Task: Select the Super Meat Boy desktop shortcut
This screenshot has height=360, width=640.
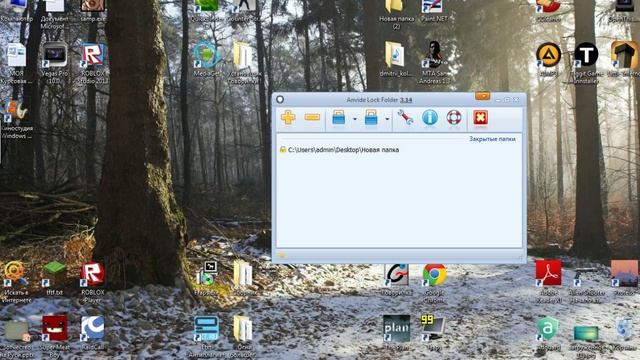Action: [55, 336]
